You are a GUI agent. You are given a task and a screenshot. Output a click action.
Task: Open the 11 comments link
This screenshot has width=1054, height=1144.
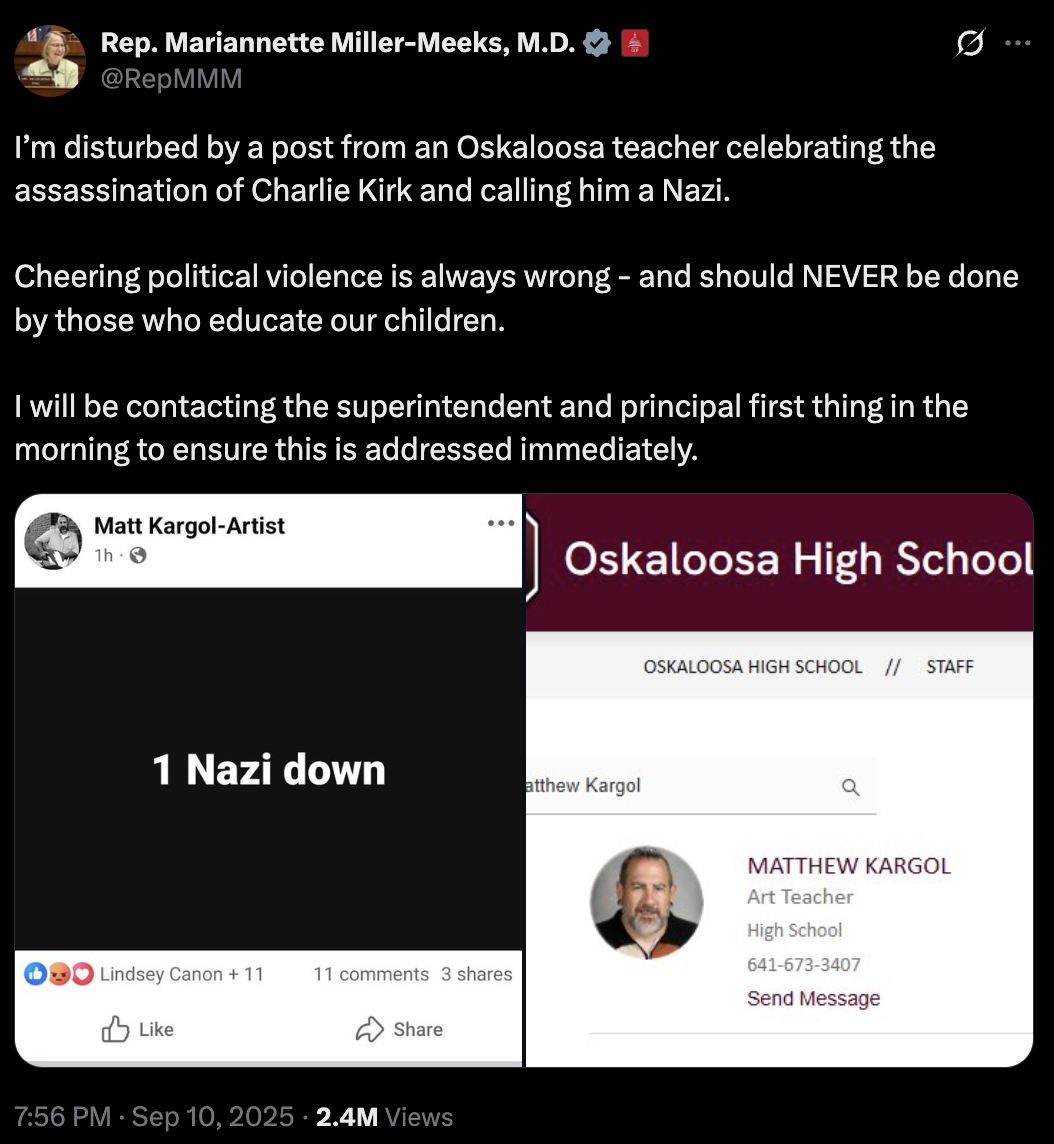(x=371, y=974)
